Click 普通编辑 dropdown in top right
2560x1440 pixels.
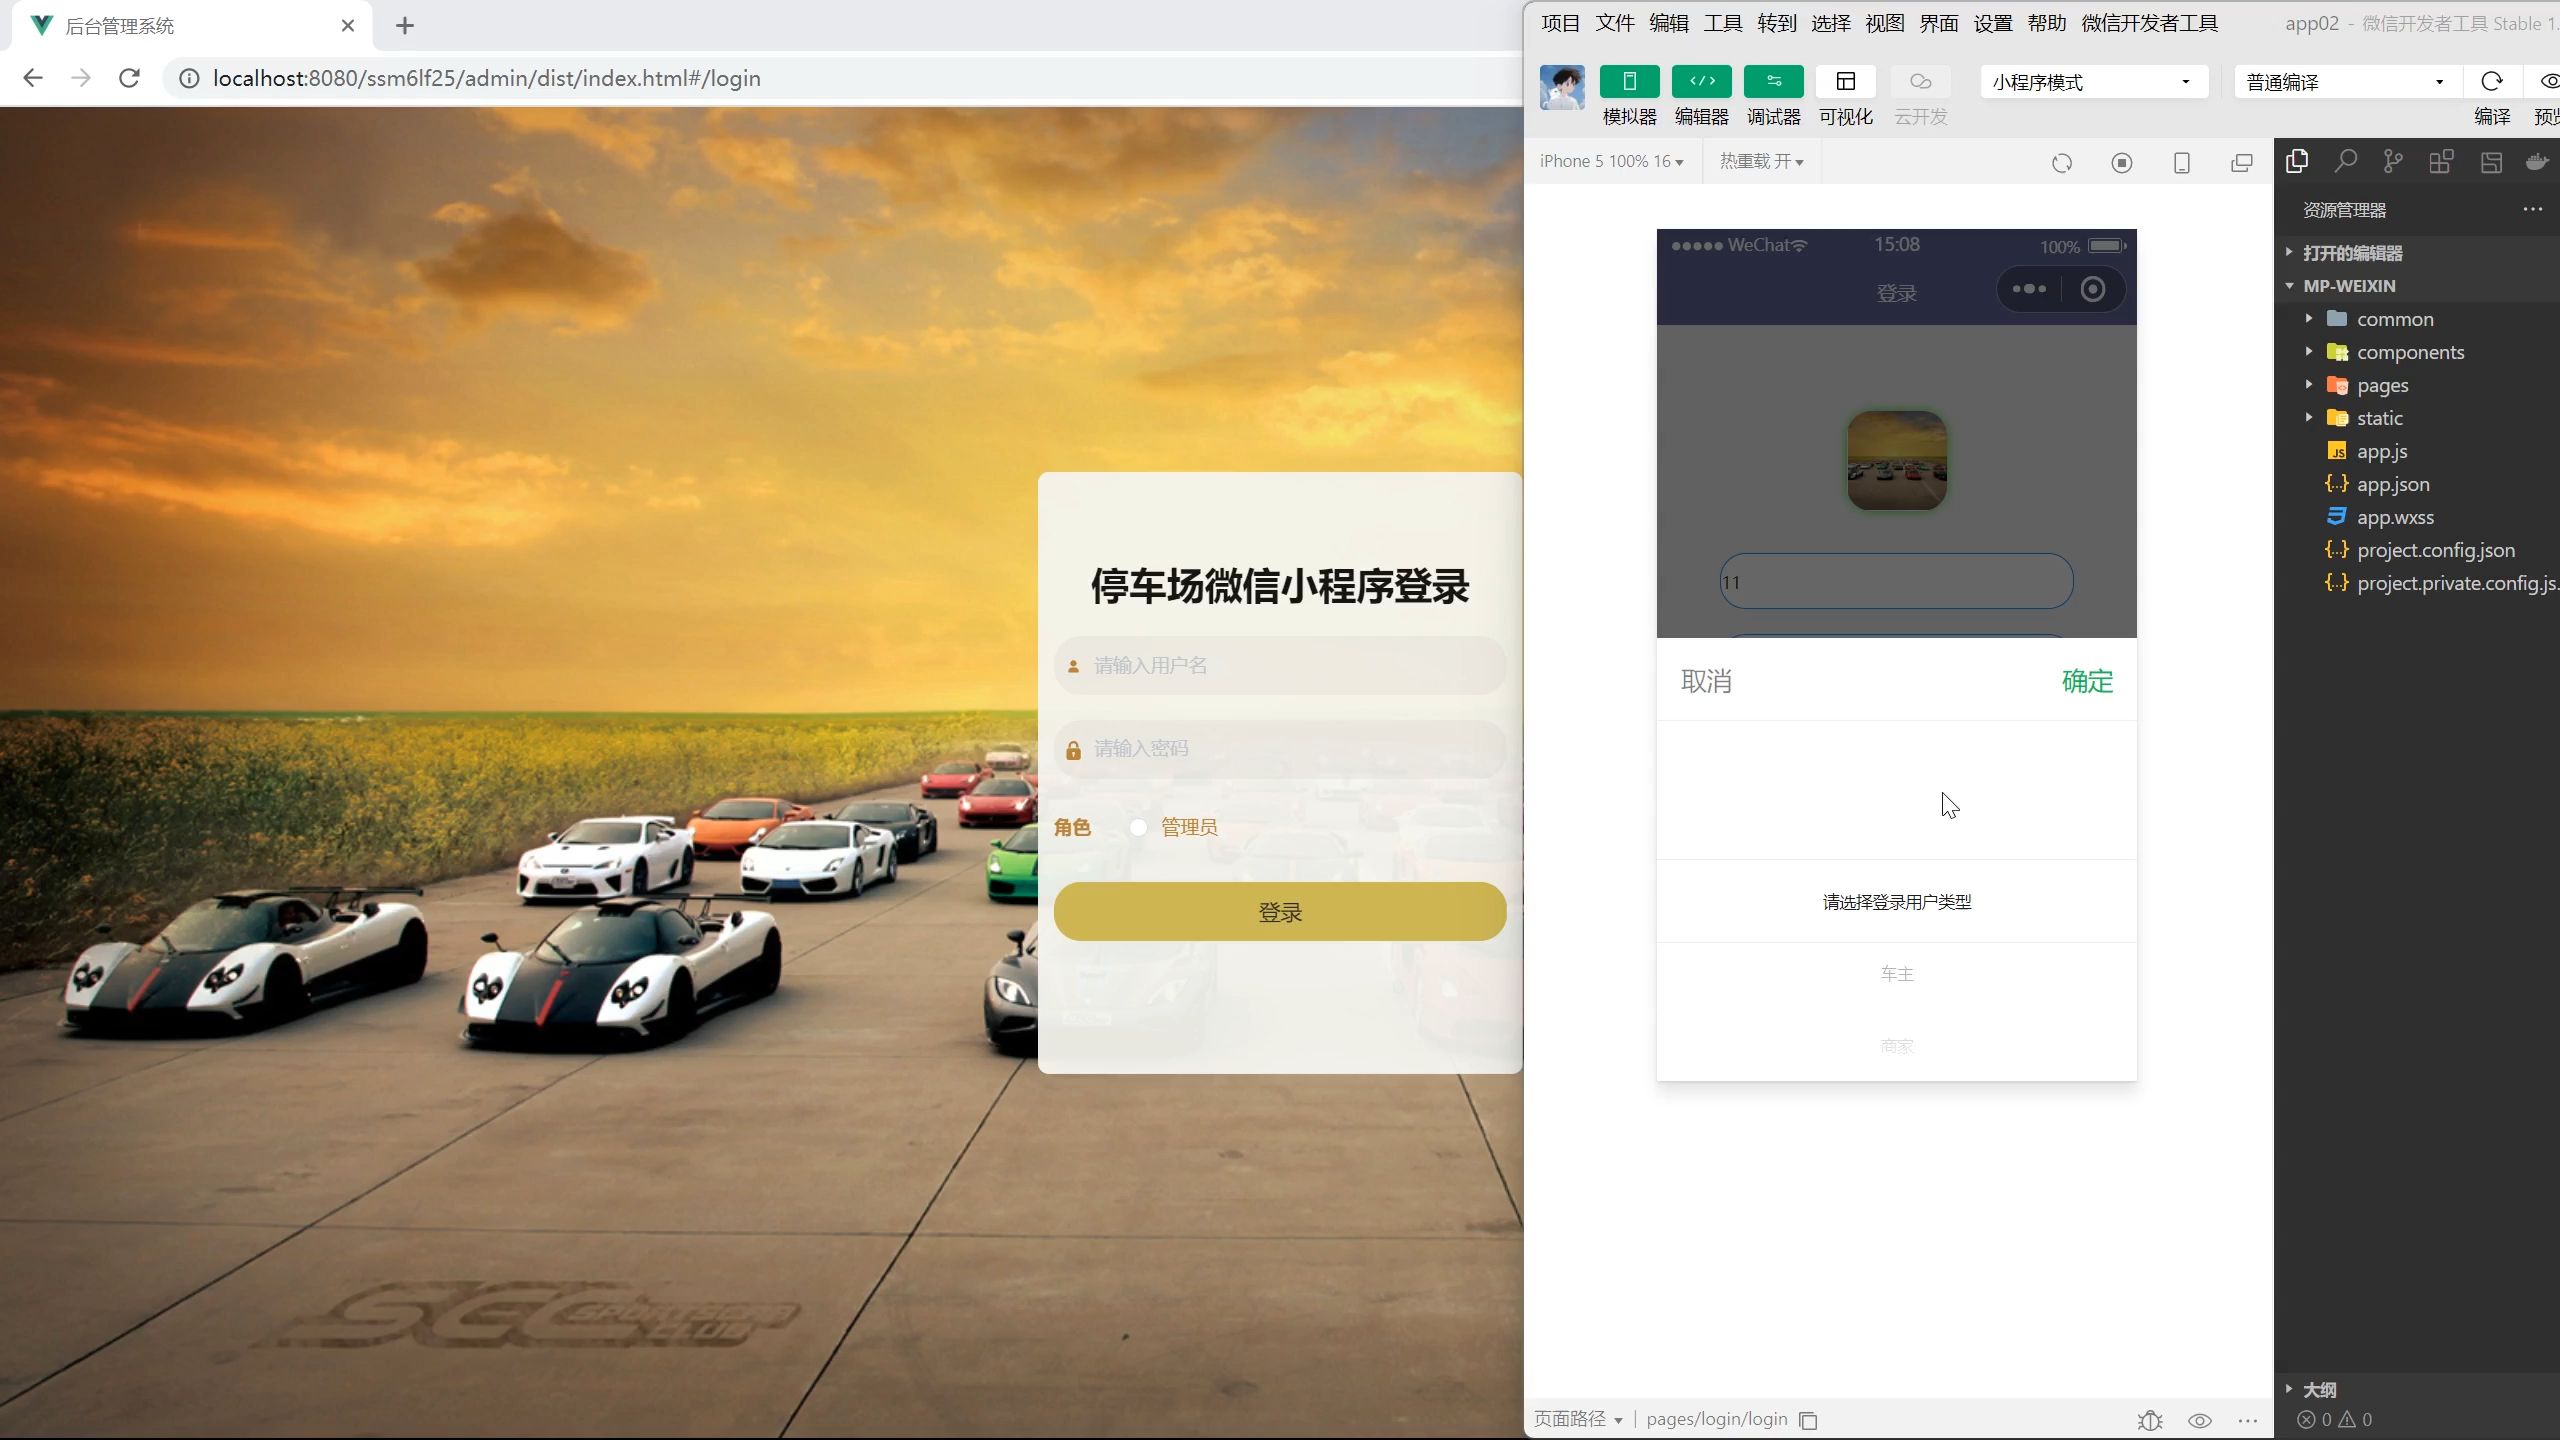[x=2338, y=81]
